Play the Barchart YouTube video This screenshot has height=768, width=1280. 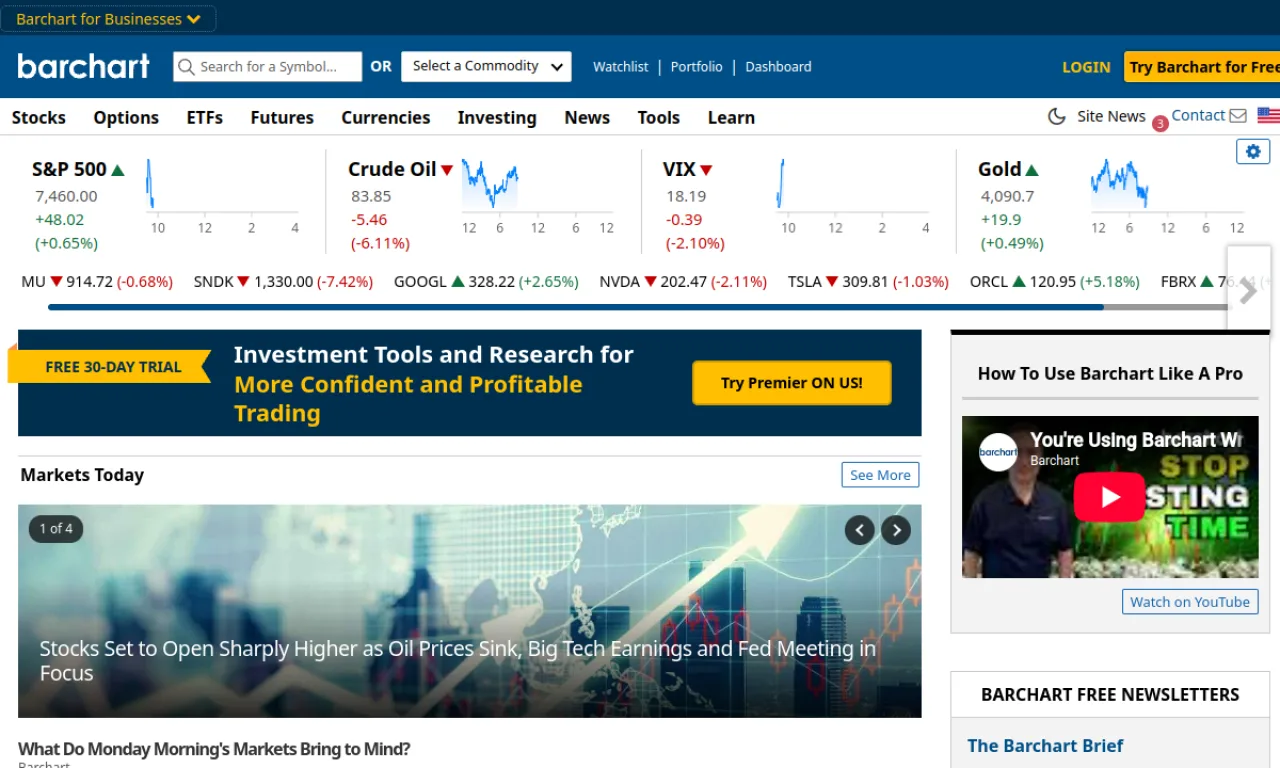click(1109, 497)
